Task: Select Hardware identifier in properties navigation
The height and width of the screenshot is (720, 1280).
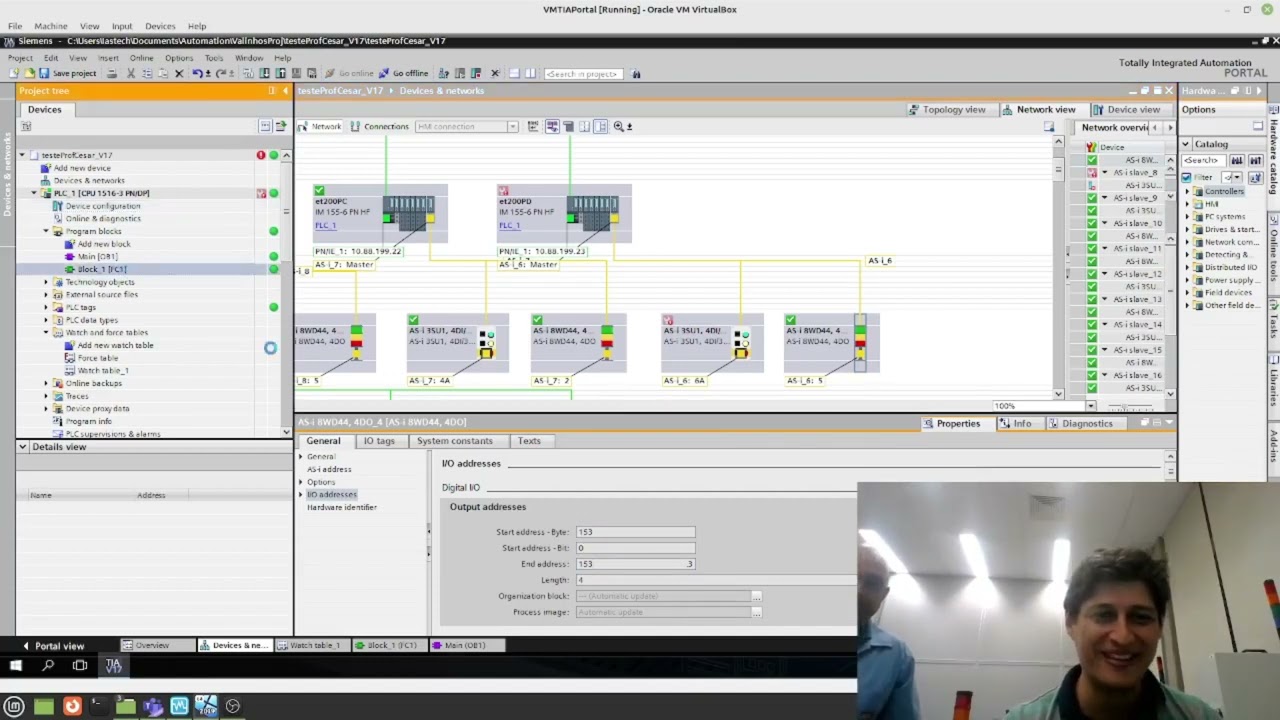Action: (341, 508)
